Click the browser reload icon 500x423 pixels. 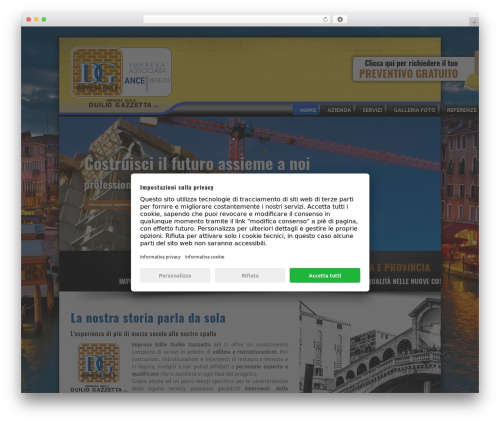(325, 19)
